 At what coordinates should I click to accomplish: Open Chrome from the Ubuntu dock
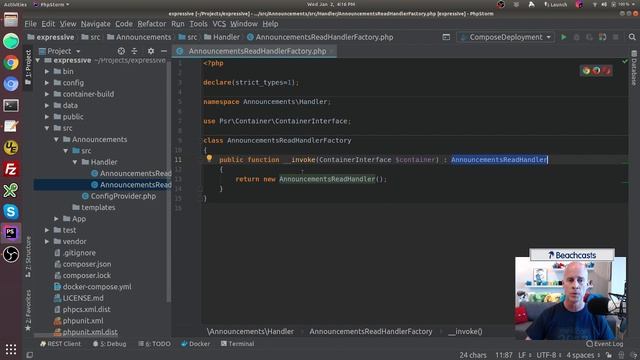[11, 63]
